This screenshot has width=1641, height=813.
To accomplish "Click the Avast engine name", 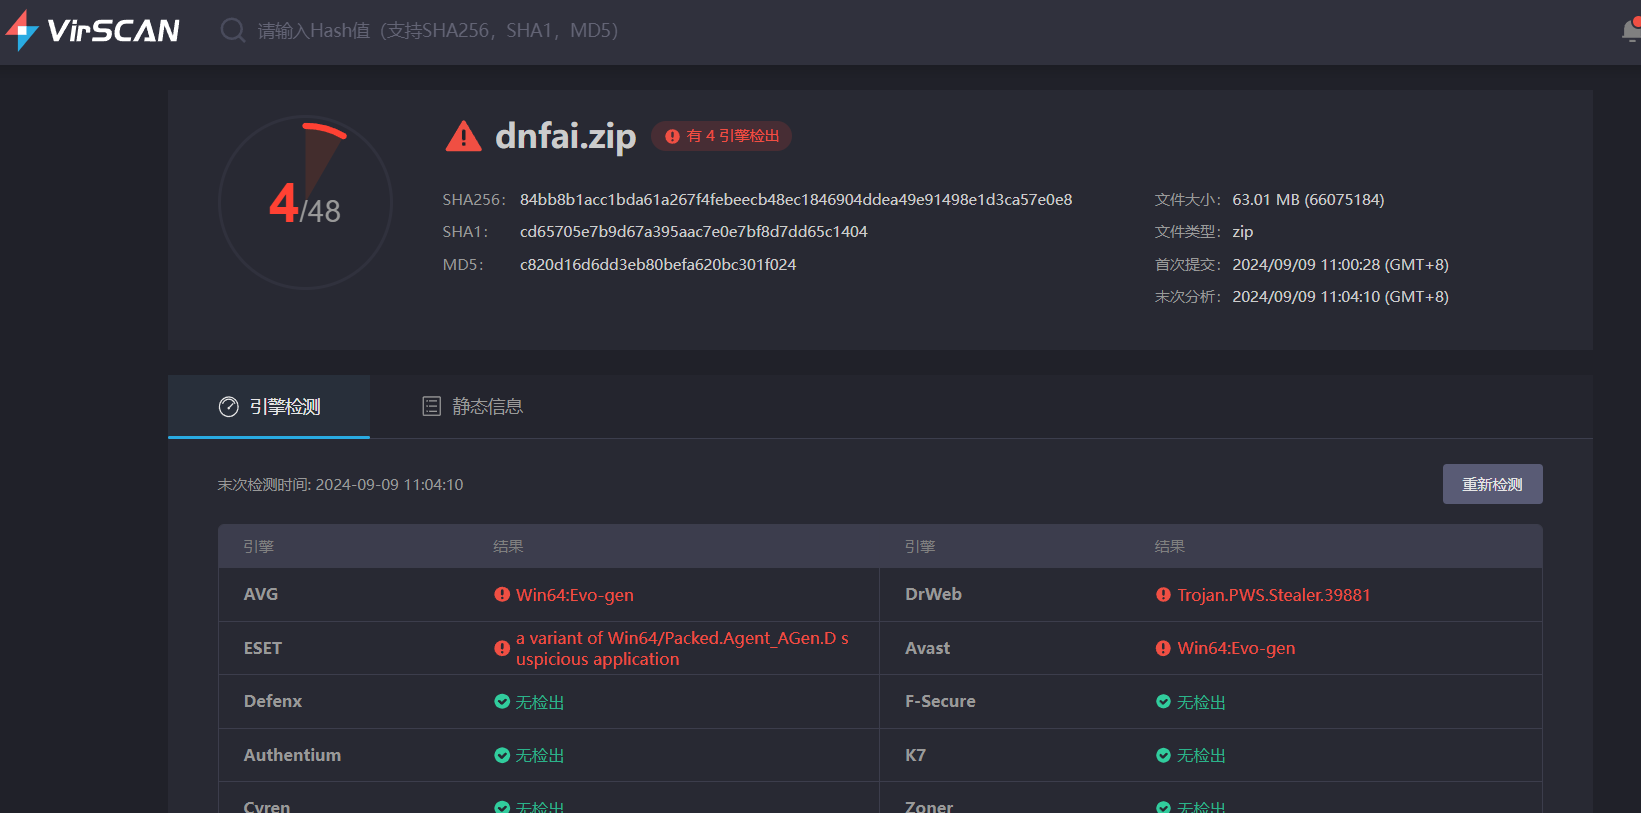I will (927, 648).
